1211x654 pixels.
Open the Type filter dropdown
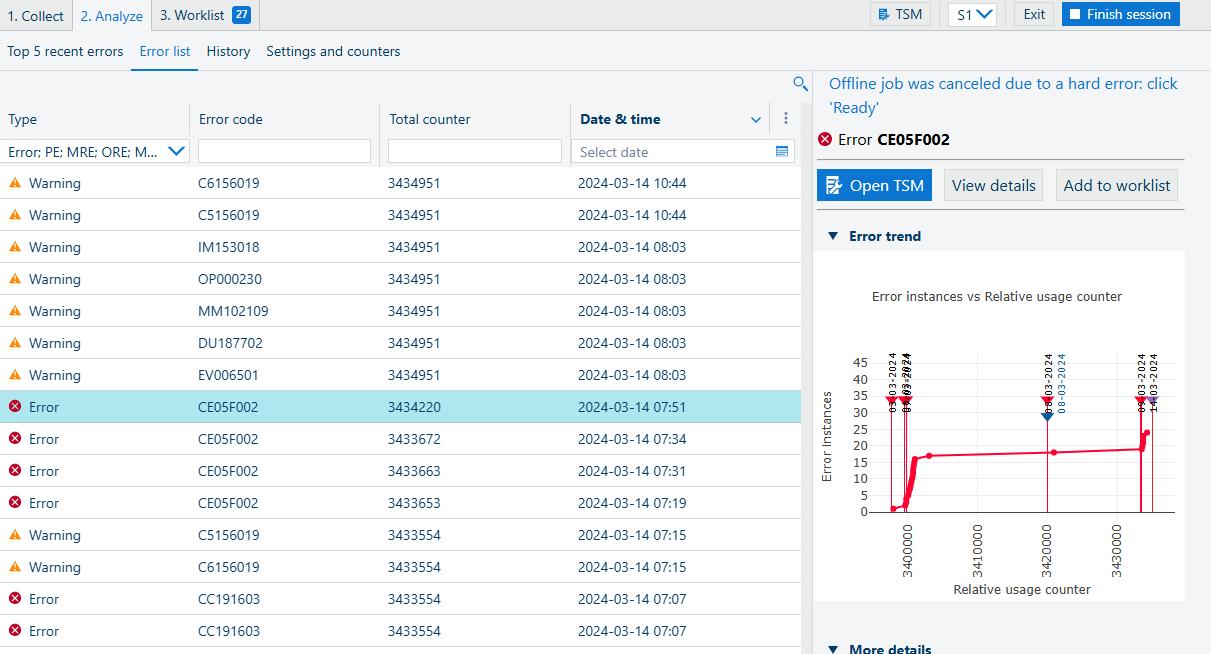pyautogui.click(x=177, y=152)
